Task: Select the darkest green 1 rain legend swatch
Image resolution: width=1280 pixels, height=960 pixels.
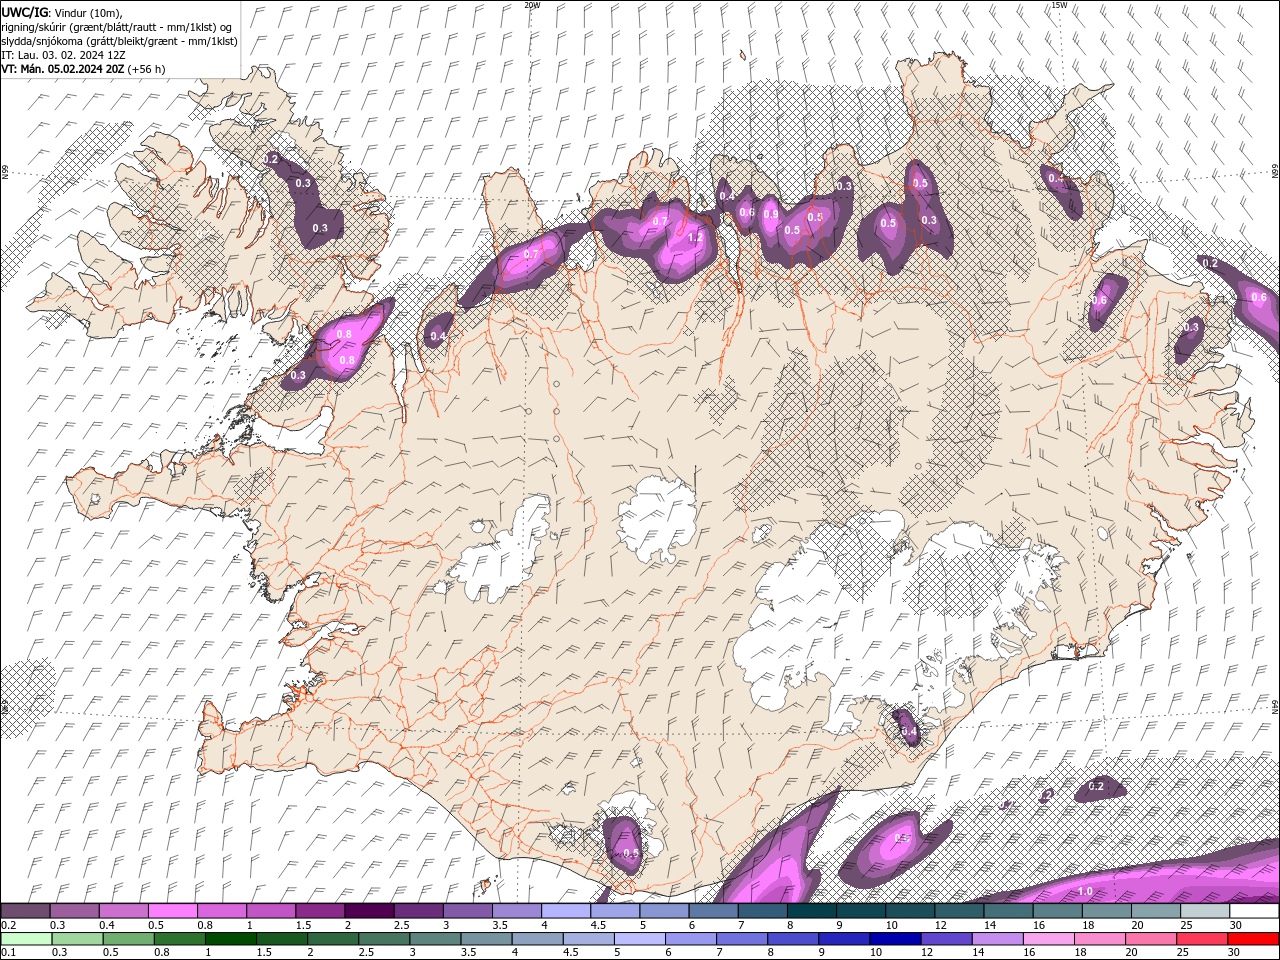Action: [x=230, y=939]
